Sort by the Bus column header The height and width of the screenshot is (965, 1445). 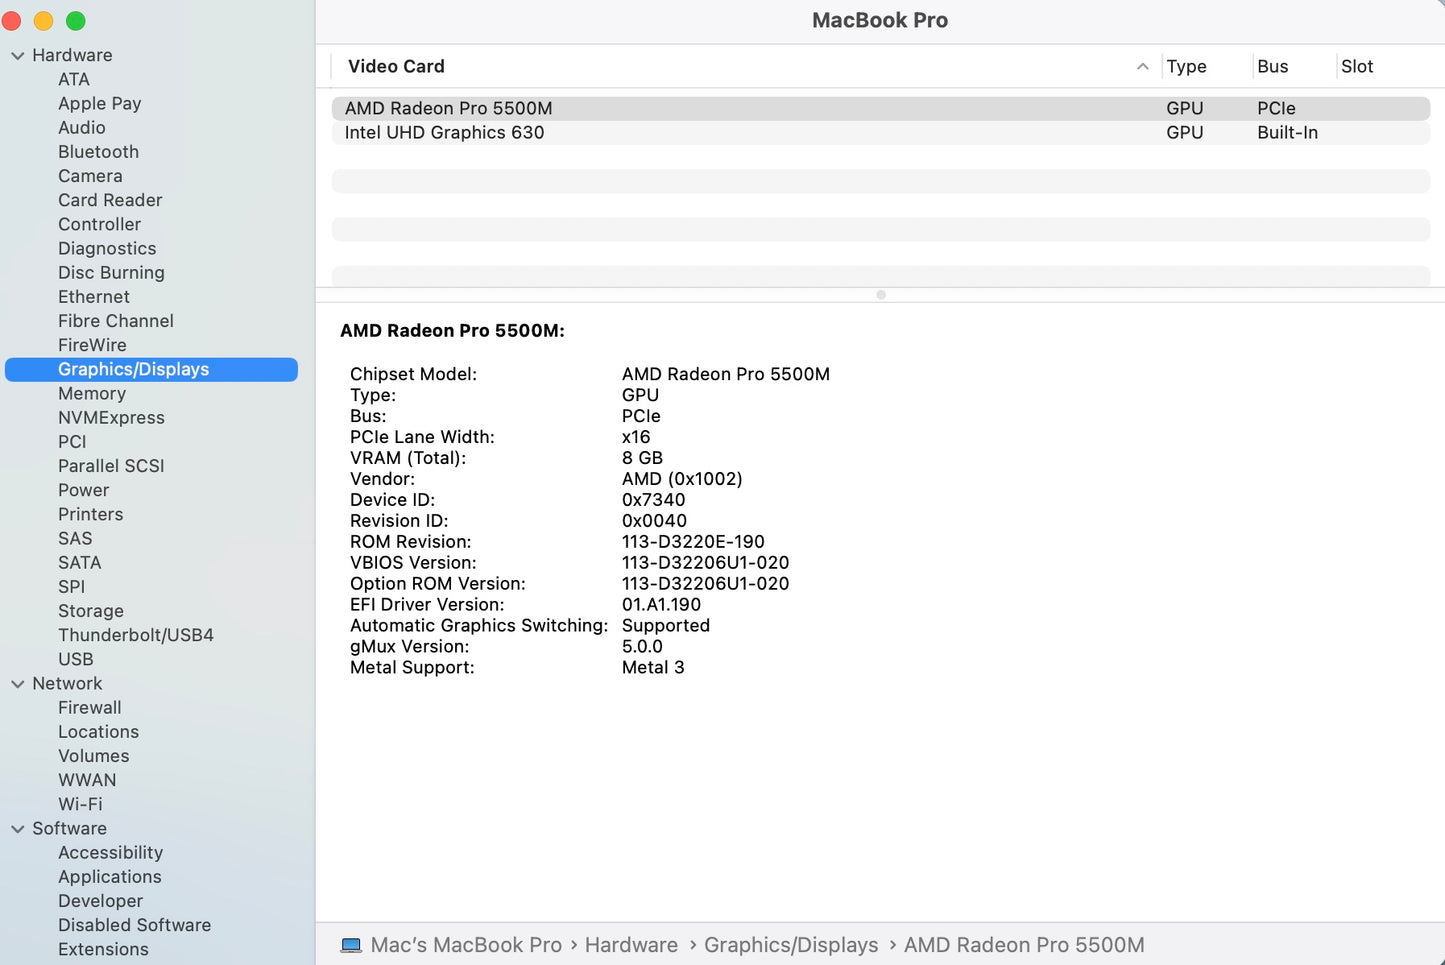pos(1272,66)
